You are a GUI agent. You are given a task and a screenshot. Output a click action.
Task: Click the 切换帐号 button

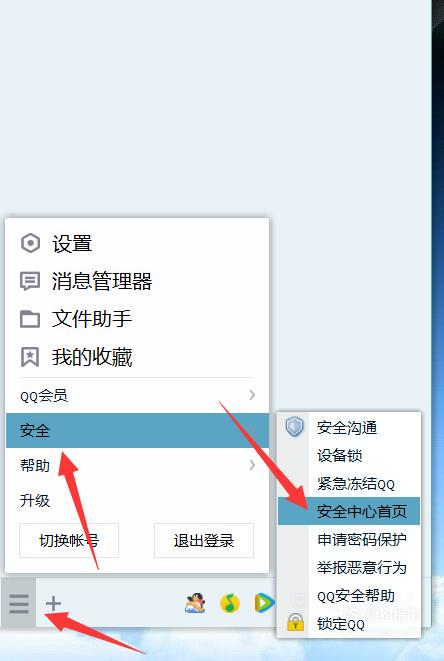[x=69, y=540]
